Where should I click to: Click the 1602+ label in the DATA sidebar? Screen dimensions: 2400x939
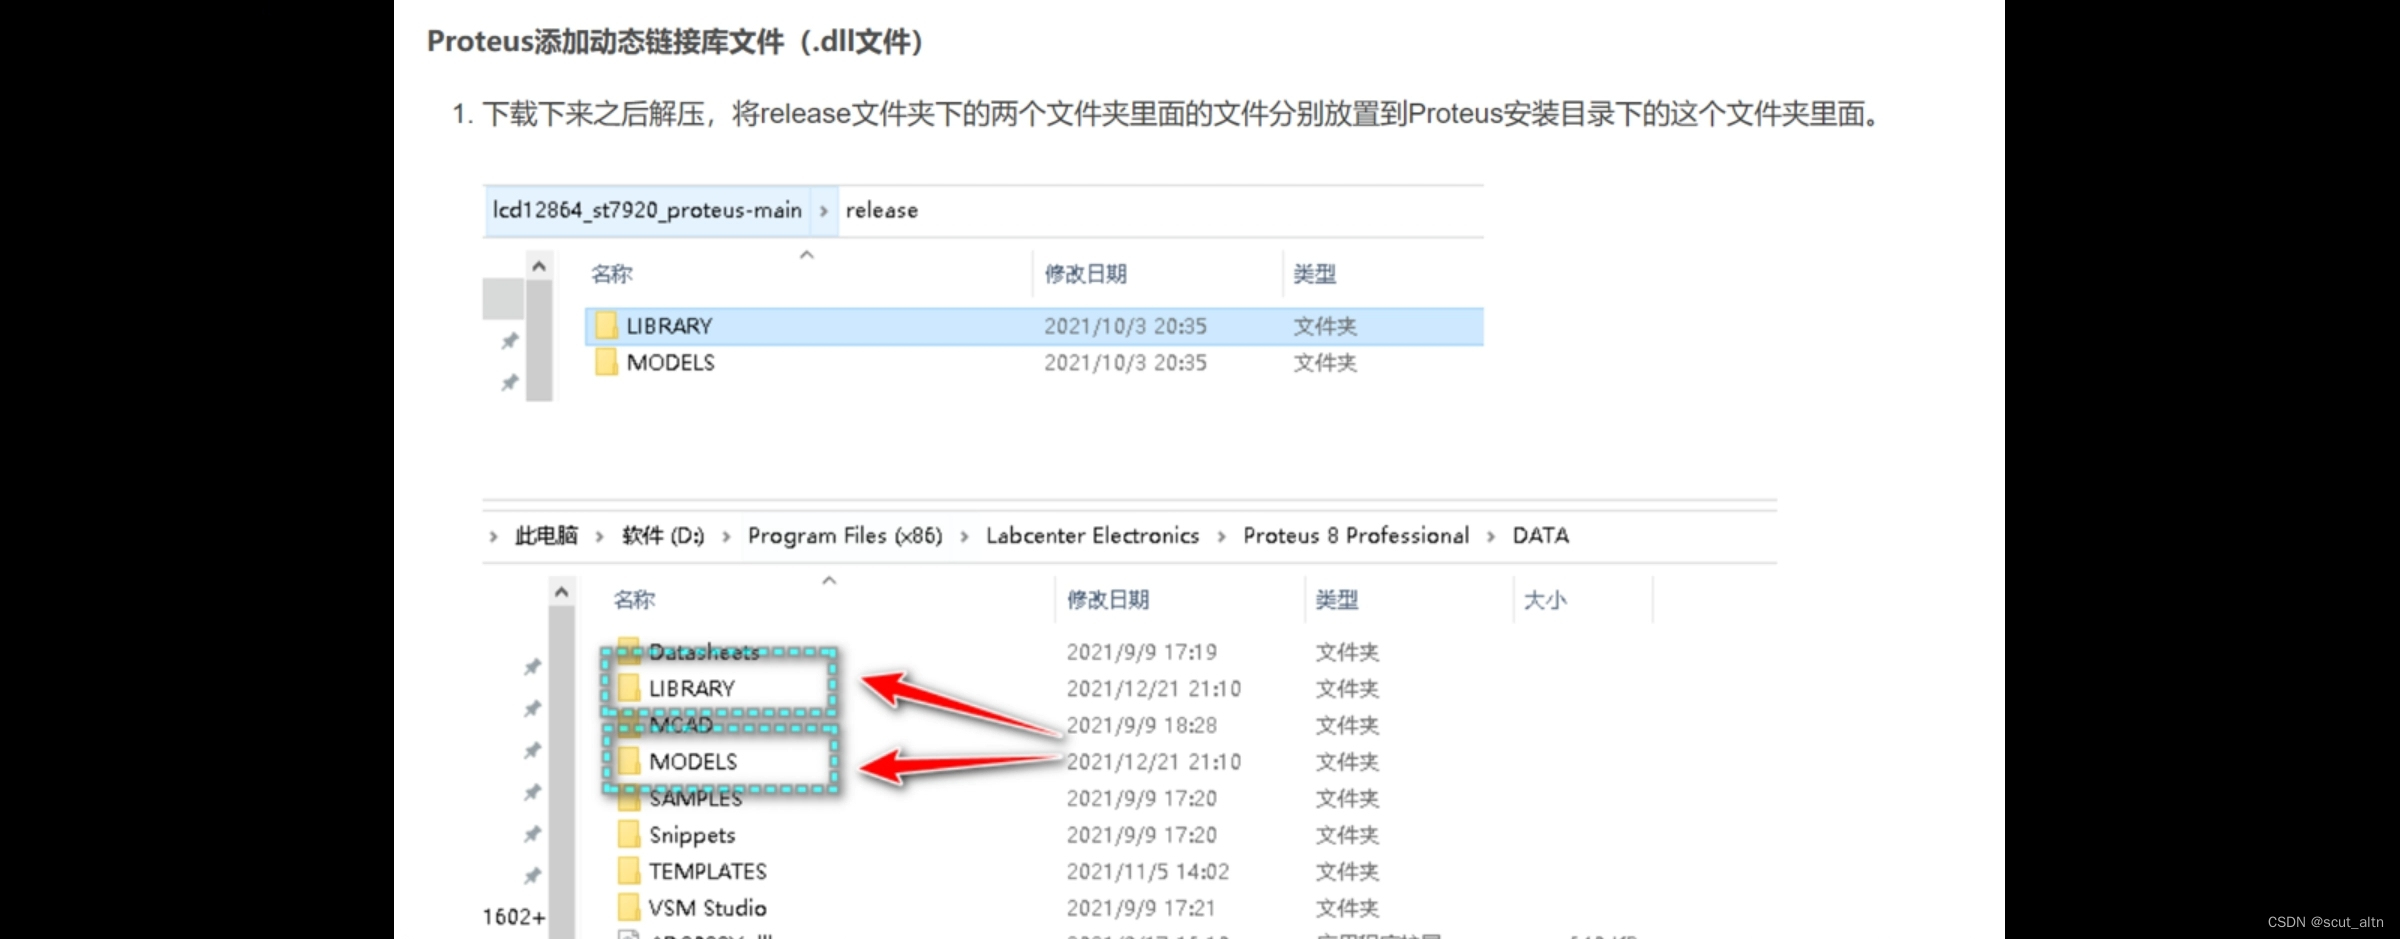point(514,917)
